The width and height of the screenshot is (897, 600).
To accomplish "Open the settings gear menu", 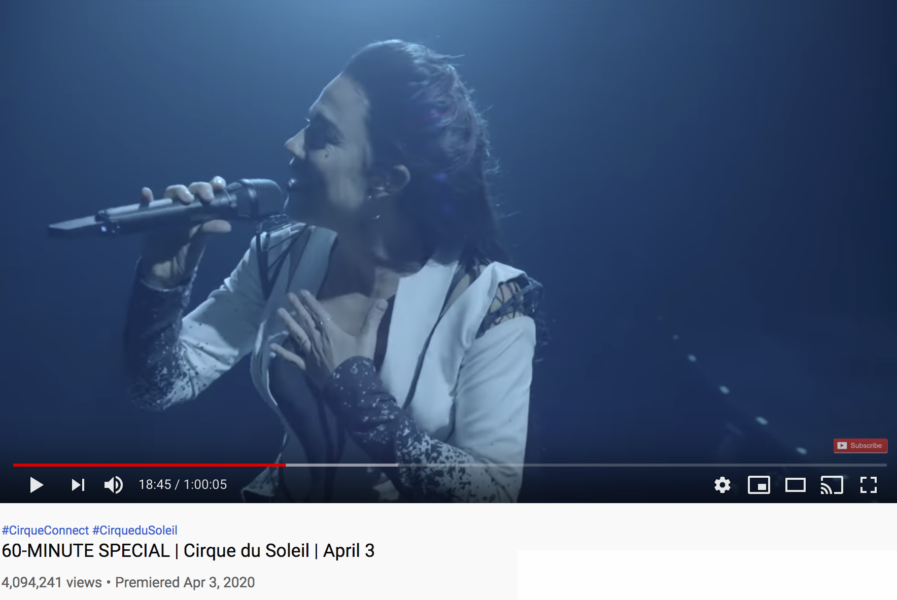I will tap(723, 485).
